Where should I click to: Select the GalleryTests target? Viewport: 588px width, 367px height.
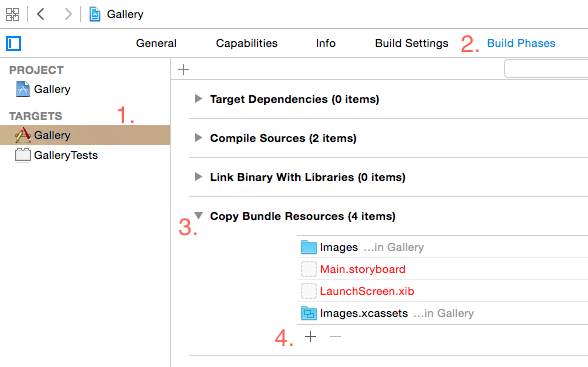click(66, 155)
